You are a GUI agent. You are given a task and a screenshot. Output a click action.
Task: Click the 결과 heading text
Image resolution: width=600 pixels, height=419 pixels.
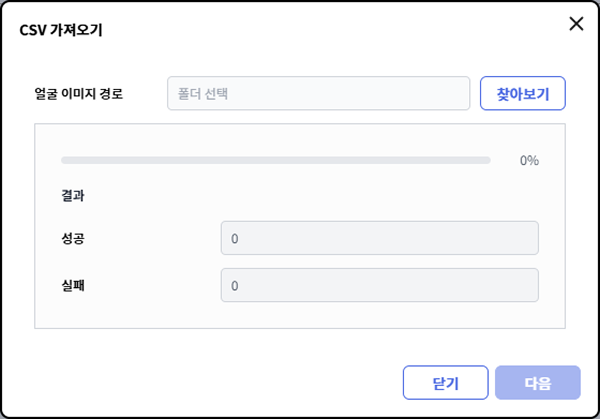pyautogui.click(x=73, y=196)
